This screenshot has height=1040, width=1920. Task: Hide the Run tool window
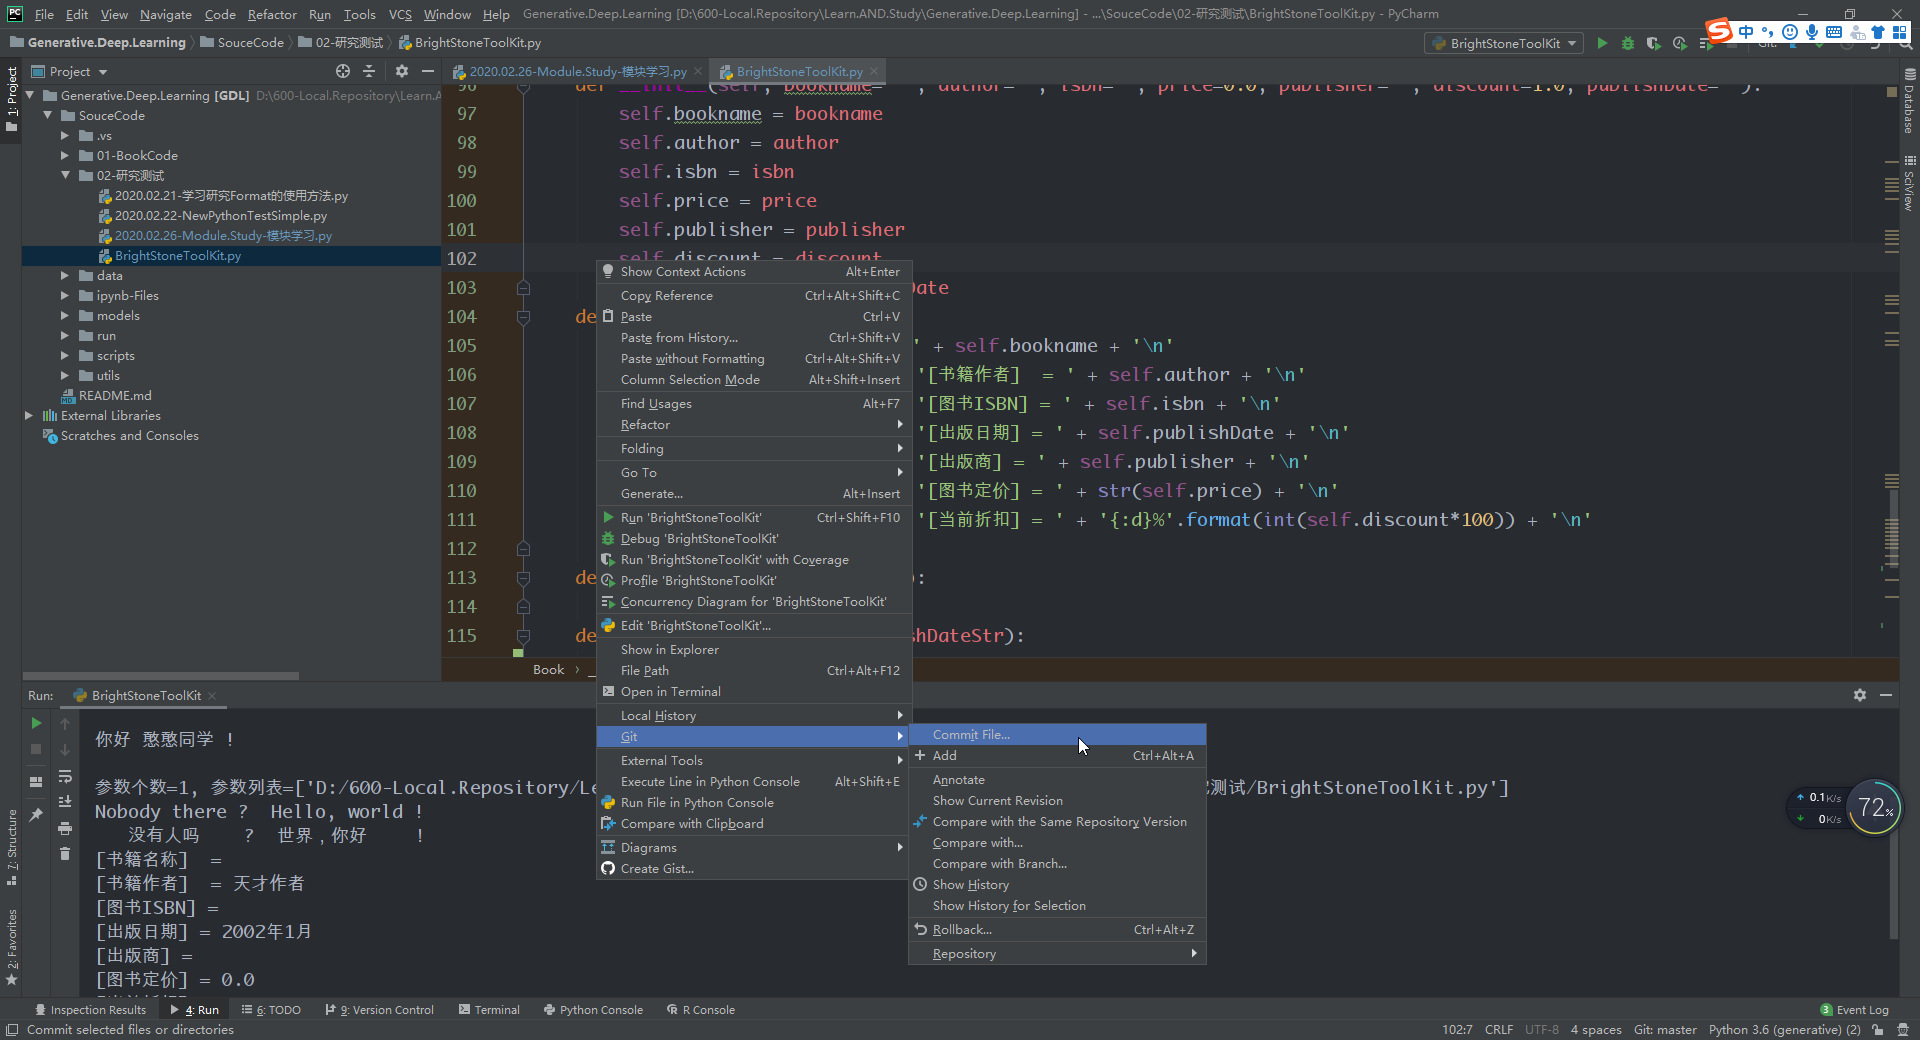pyautogui.click(x=1886, y=695)
